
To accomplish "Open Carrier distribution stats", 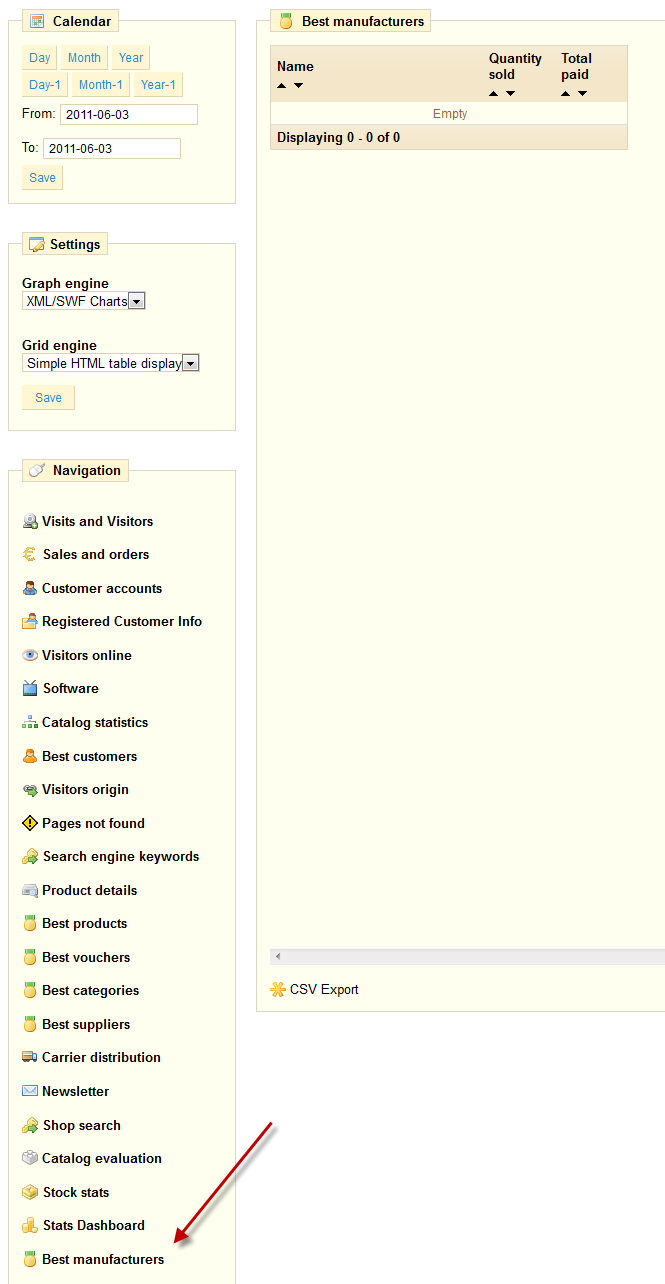I will pos(101,1057).
